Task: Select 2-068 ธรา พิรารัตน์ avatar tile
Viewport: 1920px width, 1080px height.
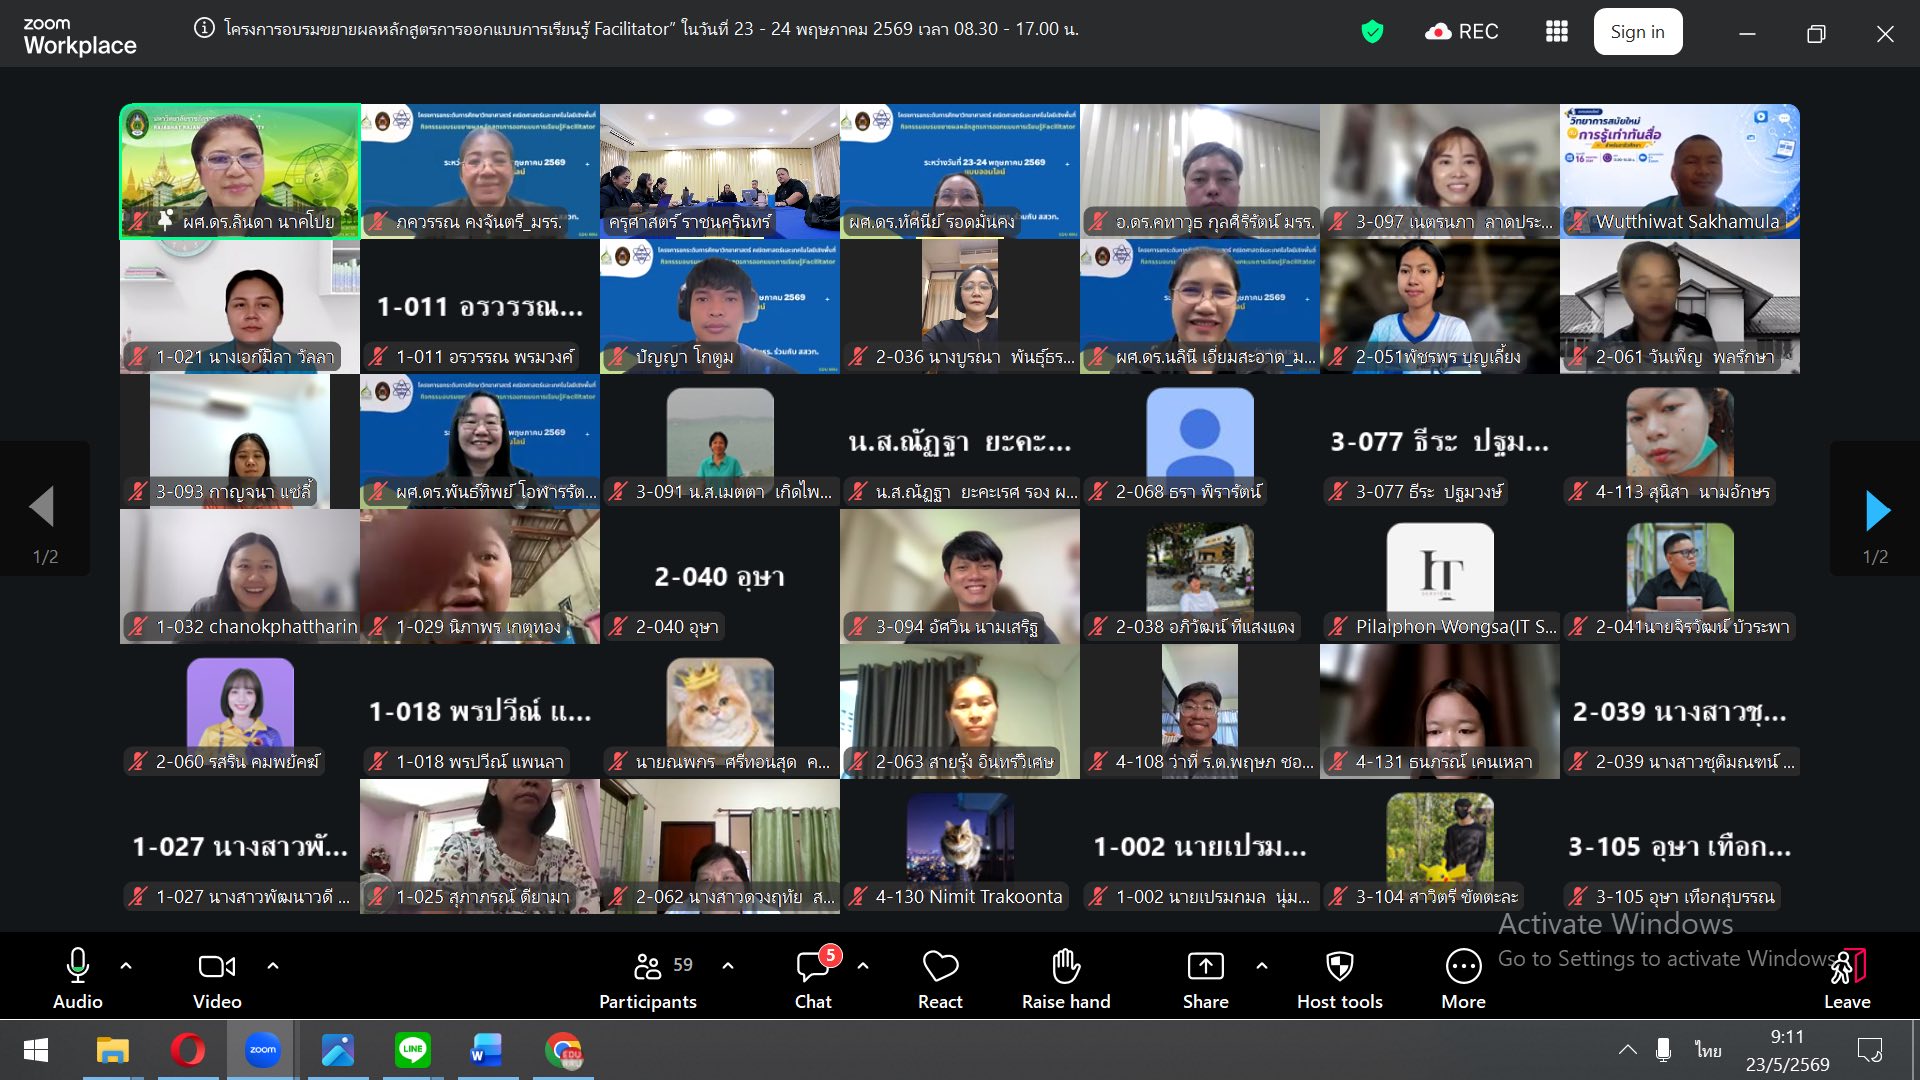Action: pos(1200,441)
